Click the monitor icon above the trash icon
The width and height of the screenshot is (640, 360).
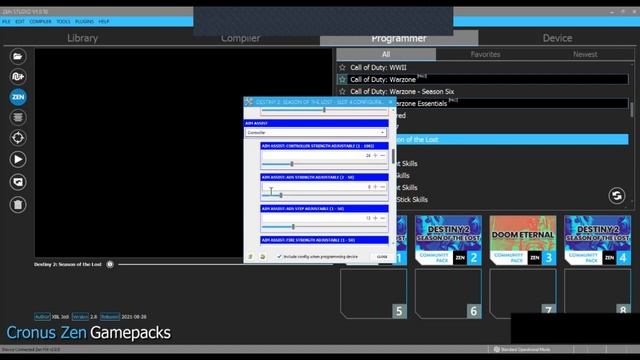(x=18, y=182)
